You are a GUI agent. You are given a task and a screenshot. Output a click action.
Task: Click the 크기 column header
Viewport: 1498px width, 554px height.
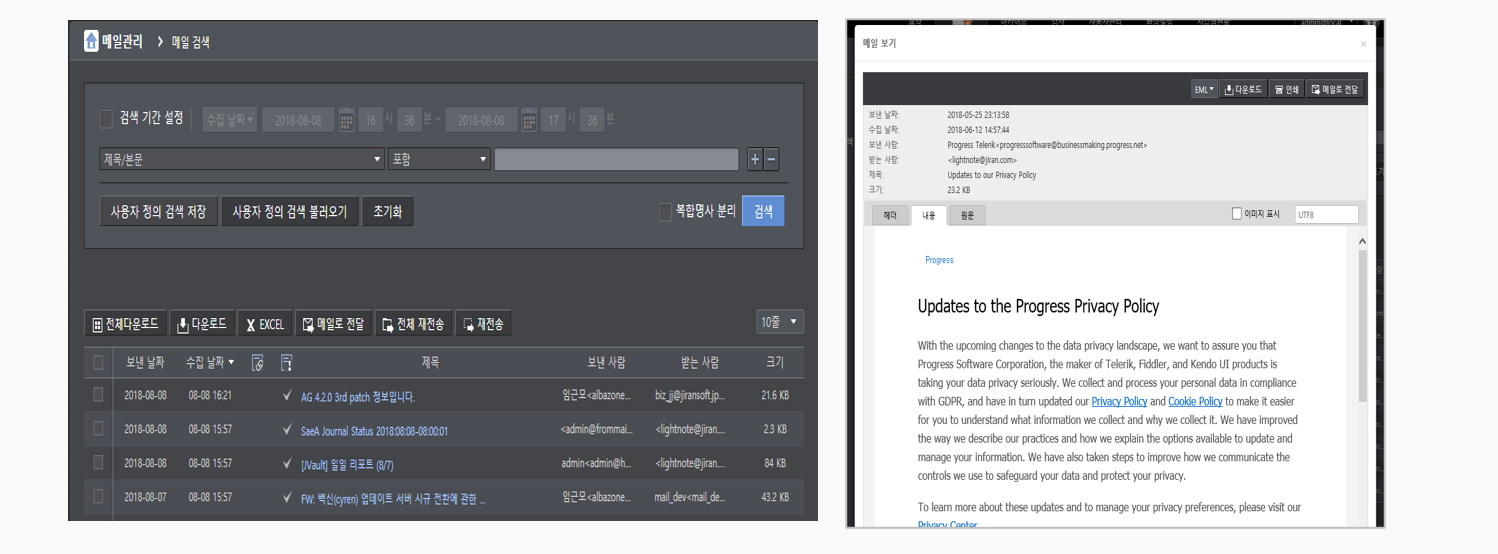coord(774,362)
